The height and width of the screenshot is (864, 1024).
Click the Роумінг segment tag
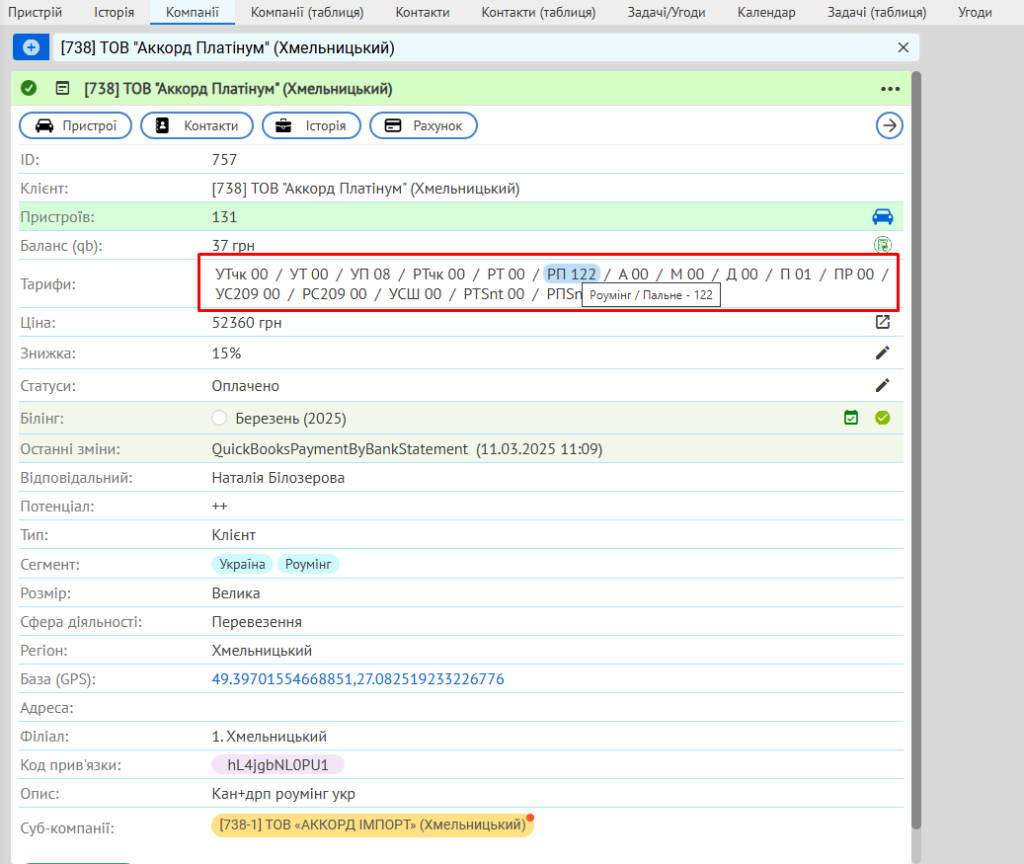[308, 564]
